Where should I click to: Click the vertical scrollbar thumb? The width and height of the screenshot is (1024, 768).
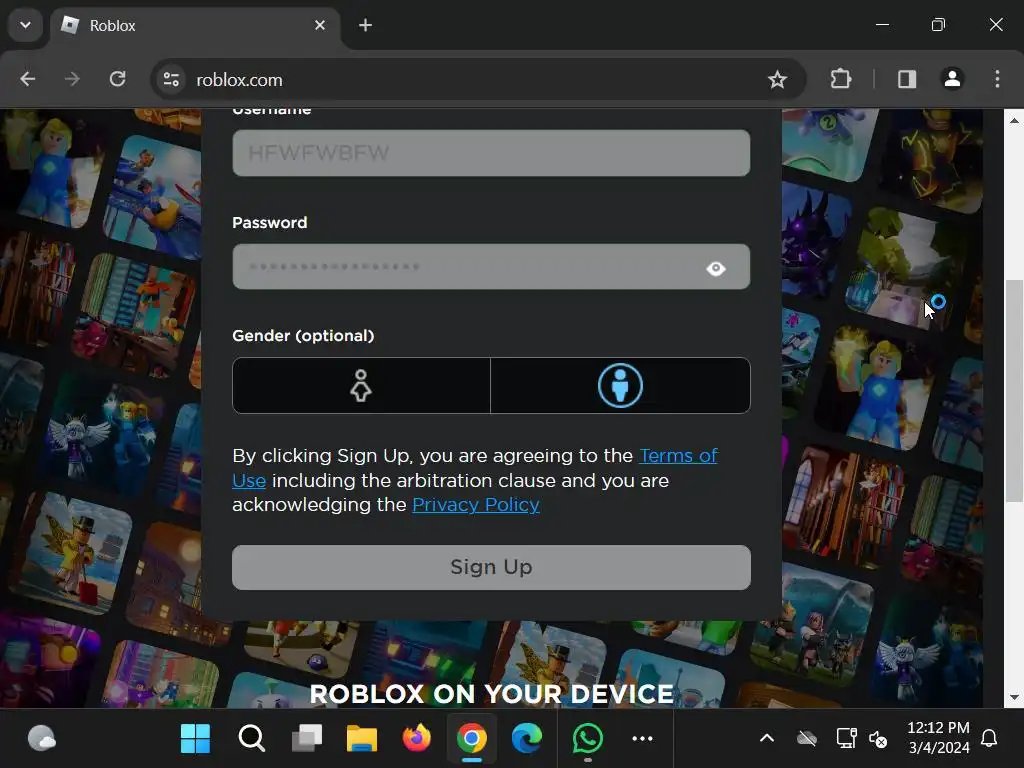pyautogui.click(x=1014, y=391)
